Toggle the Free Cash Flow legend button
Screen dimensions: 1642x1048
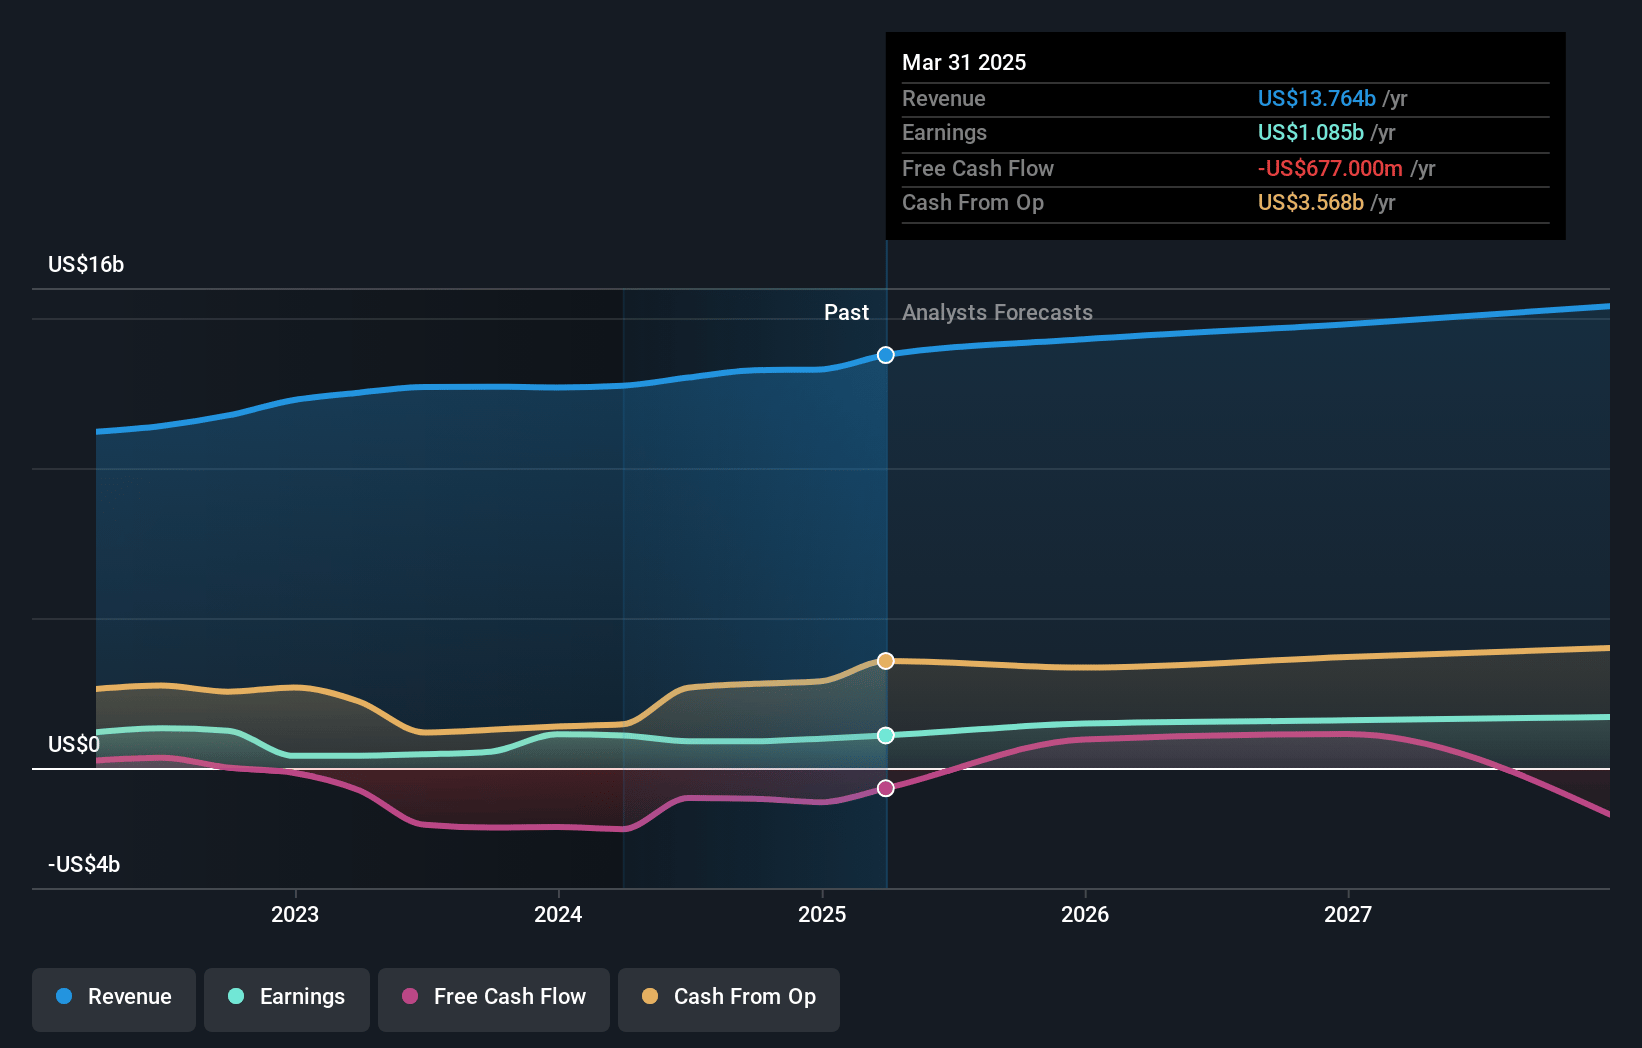tap(494, 999)
